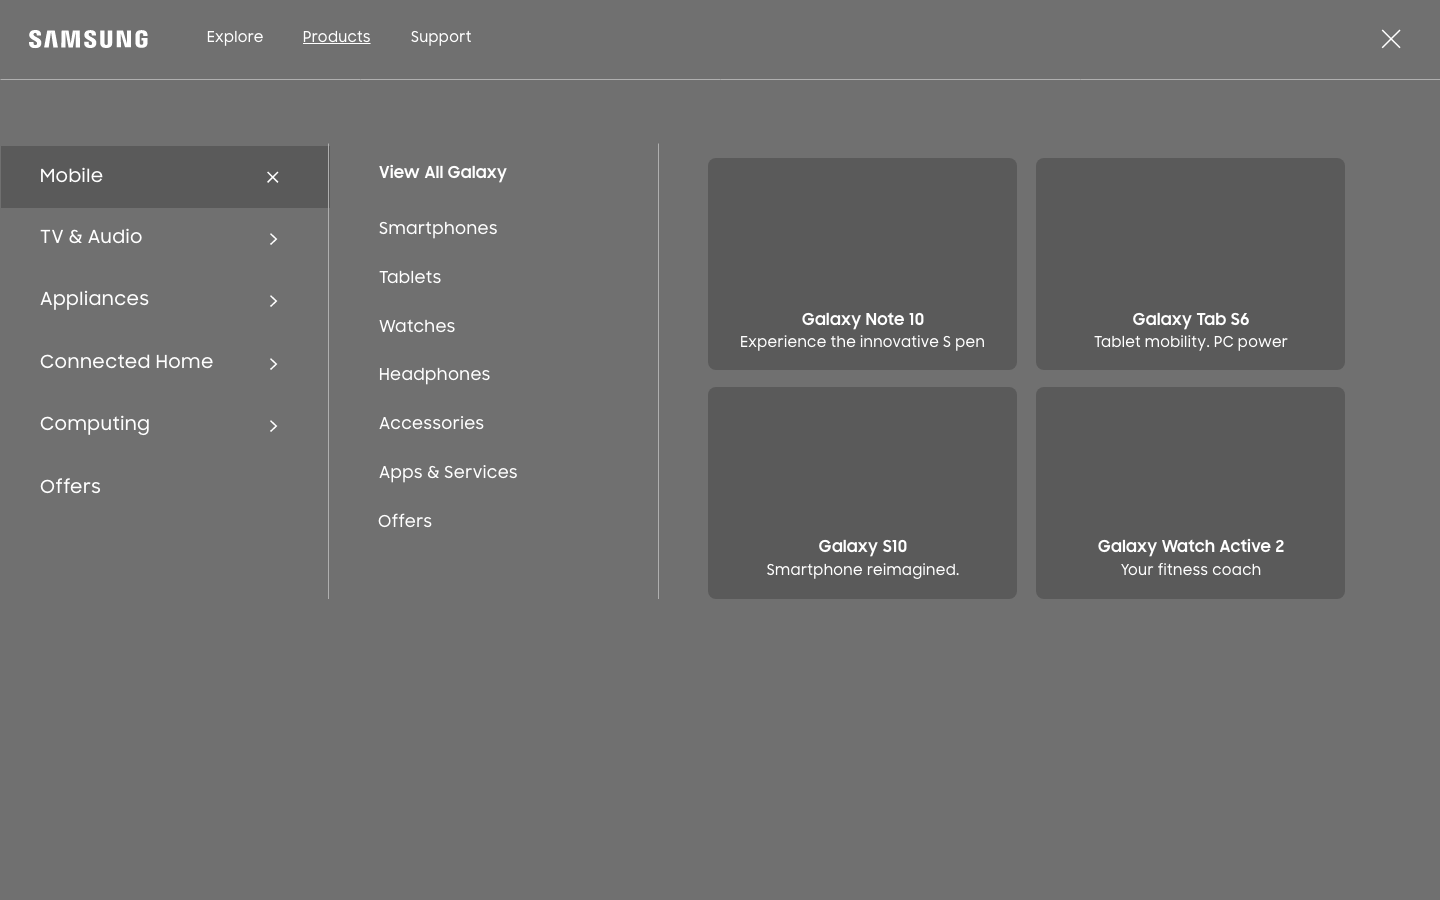Select the Connected Home category
Image resolution: width=1440 pixels, height=900 pixels.
point(126,362)
